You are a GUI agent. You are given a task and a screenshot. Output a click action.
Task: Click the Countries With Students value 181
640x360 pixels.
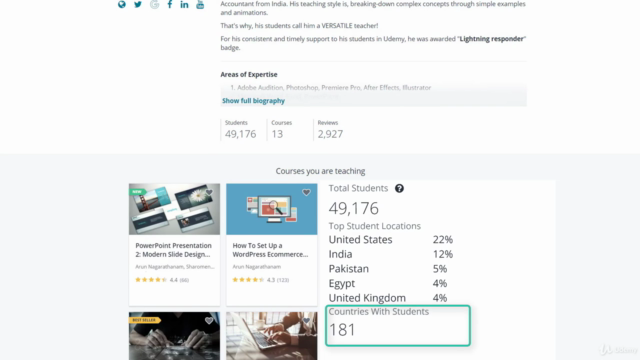(x=342, y=330)
